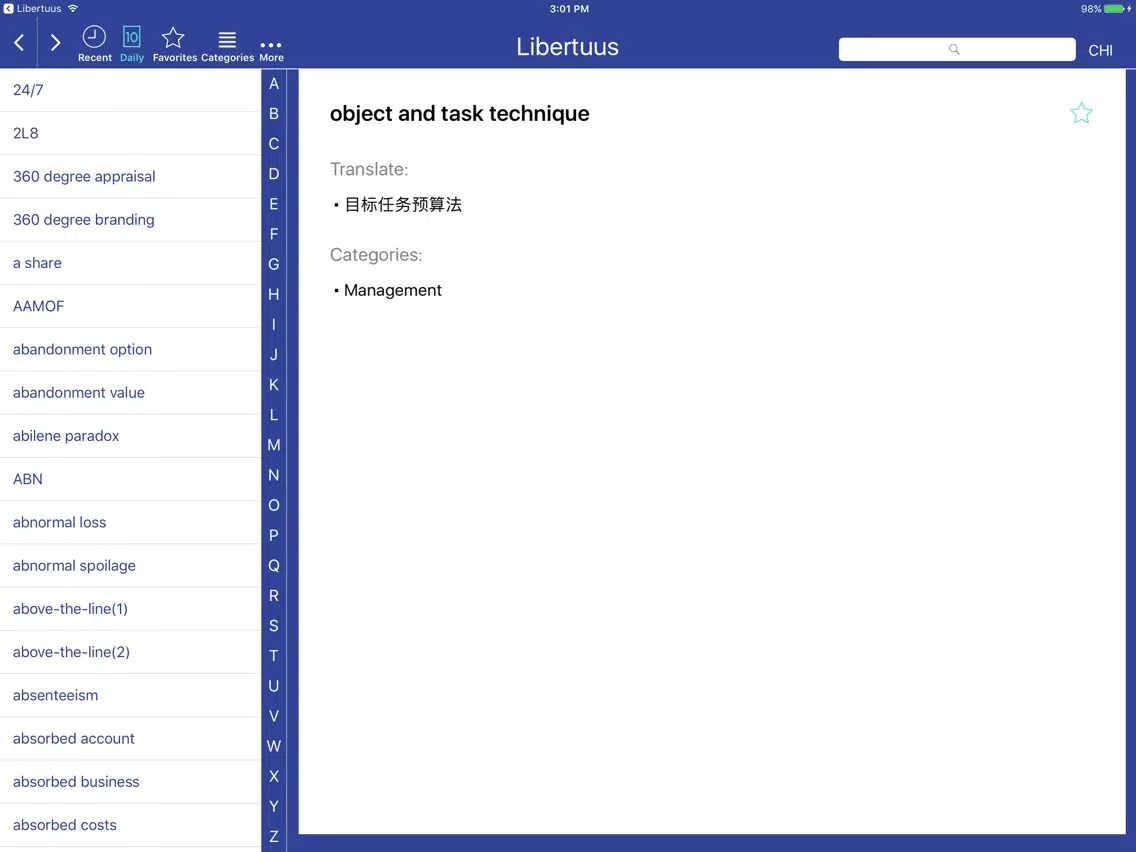Jump to letter G in the index
Image resolution: width=1136 pixels, height=852 pixels.
point(274,264)
